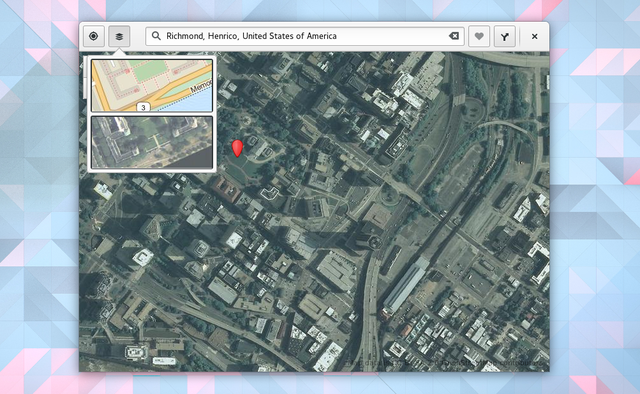The height and width of the screenshot is (394, 640).
Task: Select the aerial satellite layer thumbnail
Action: pyautogui.click(x=152, y=142)
